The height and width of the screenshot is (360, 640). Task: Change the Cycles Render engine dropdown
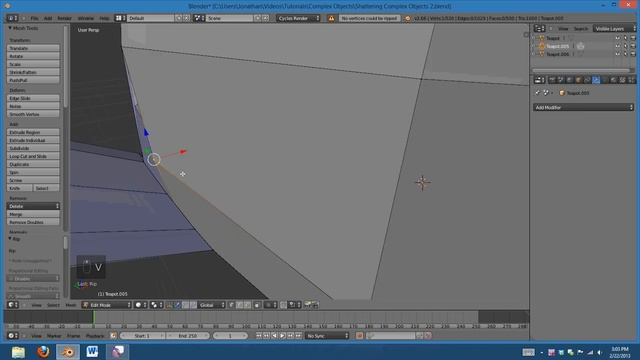pos(298,18)
